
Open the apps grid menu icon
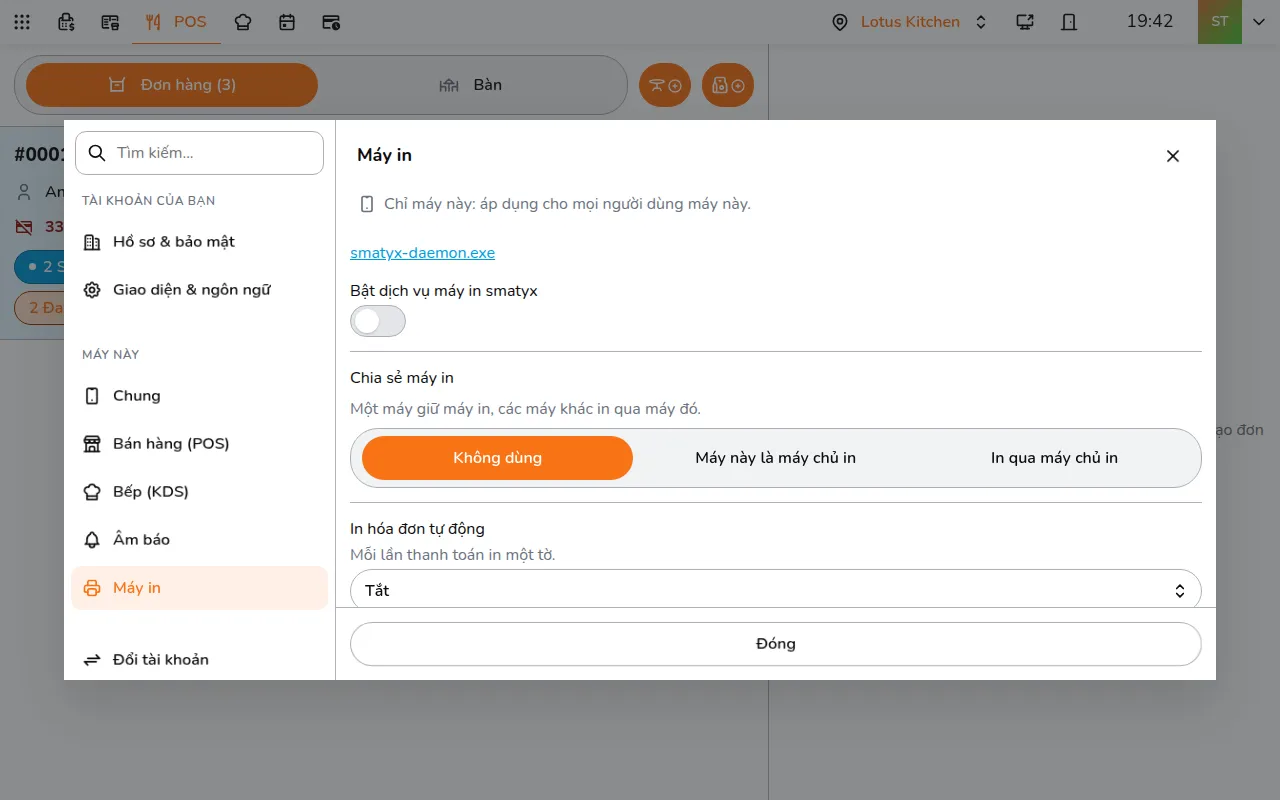(22, 22)
